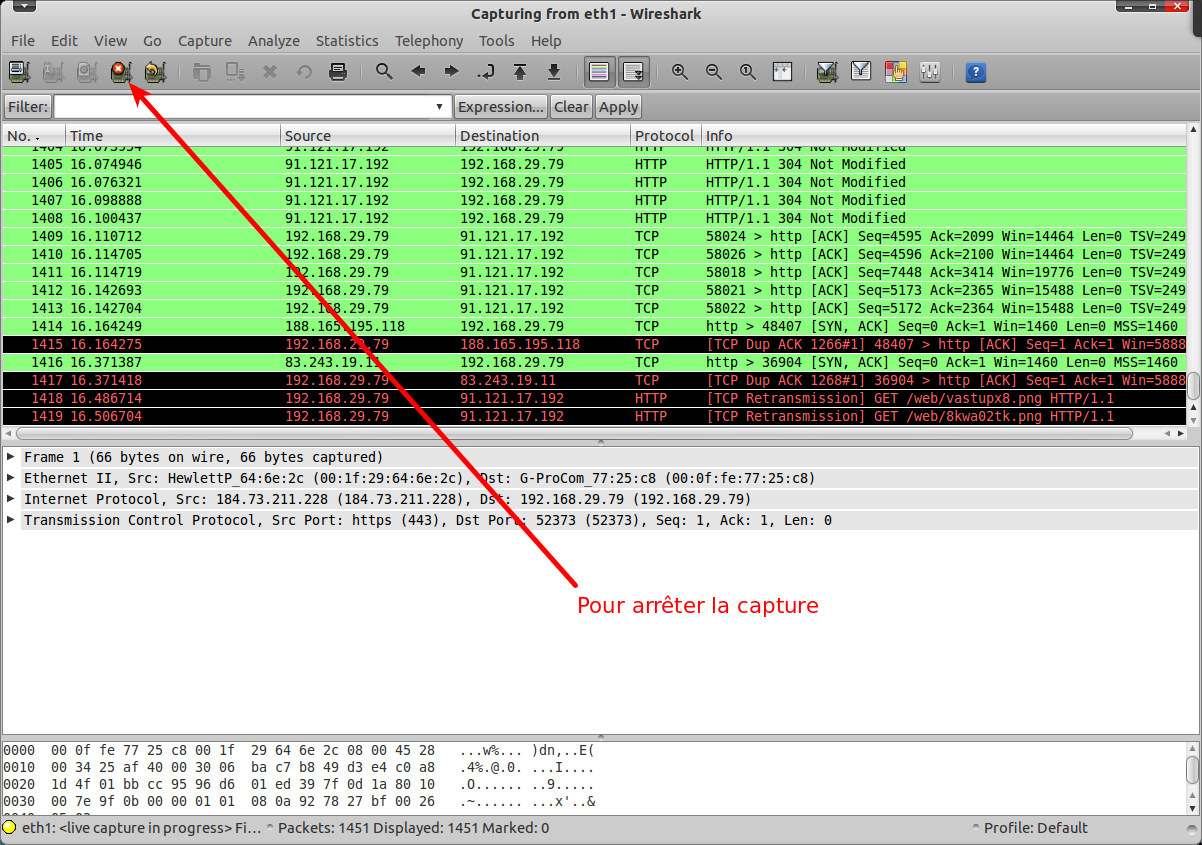The image size is (1202, 845).
Task: Expand the Ethernet II tree node
Action: tap(11, 478)
